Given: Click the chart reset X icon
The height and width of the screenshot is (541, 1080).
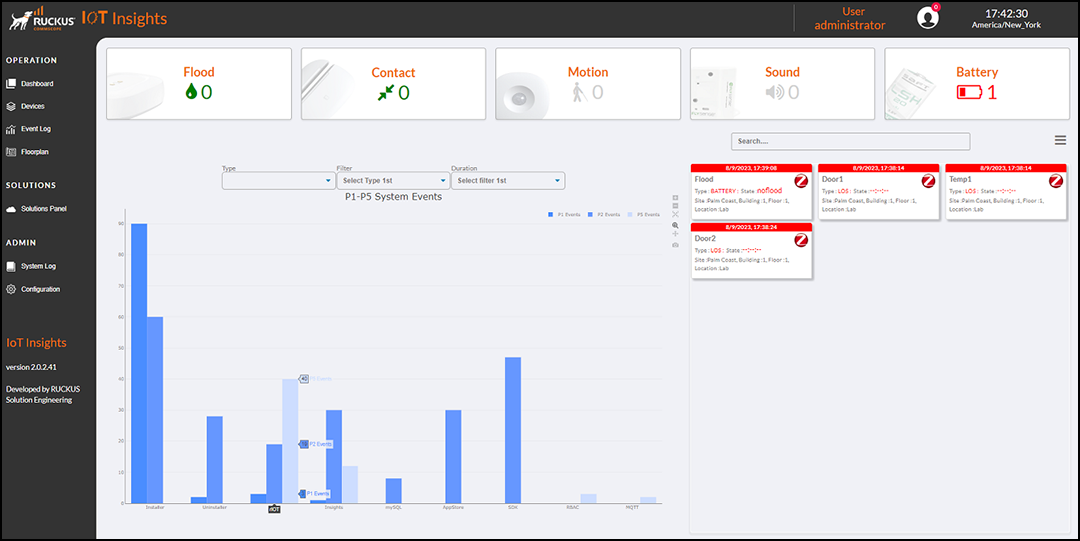Looking at the screenshot, I should click(x=675, y=214).
